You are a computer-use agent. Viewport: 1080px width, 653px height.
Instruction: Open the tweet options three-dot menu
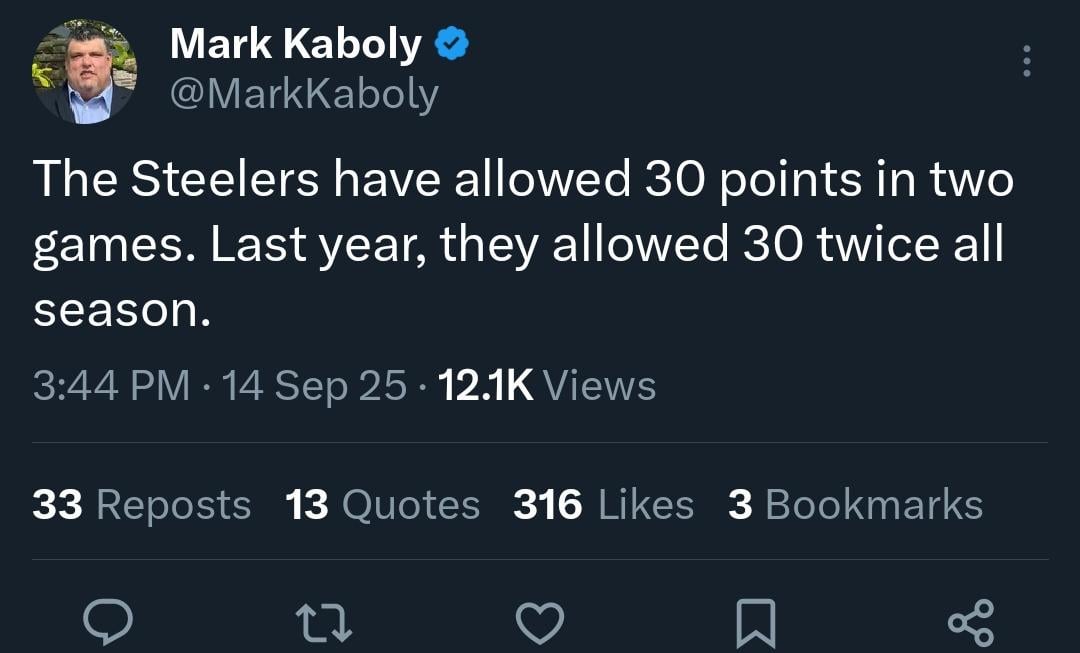tap(1026, 62)
